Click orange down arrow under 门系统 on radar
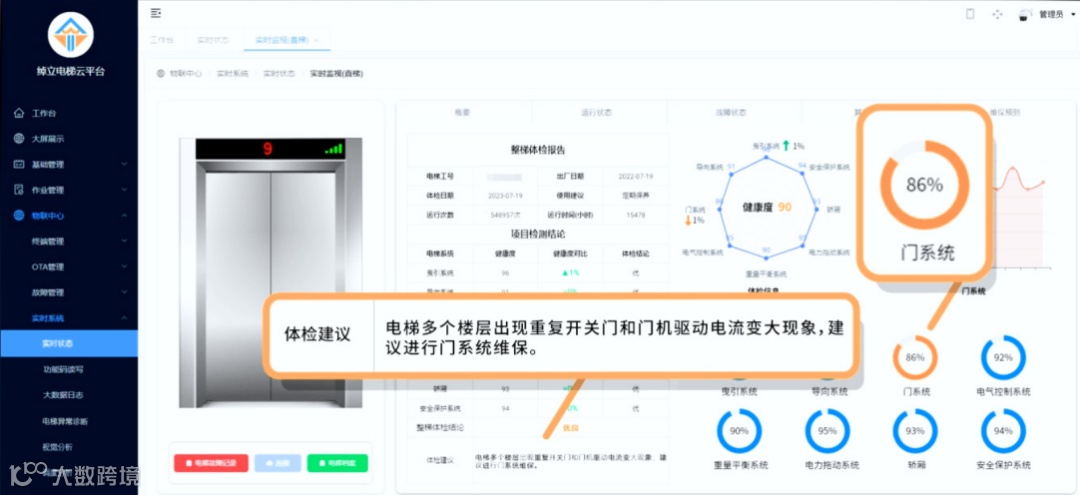 (x=688, y=220)
